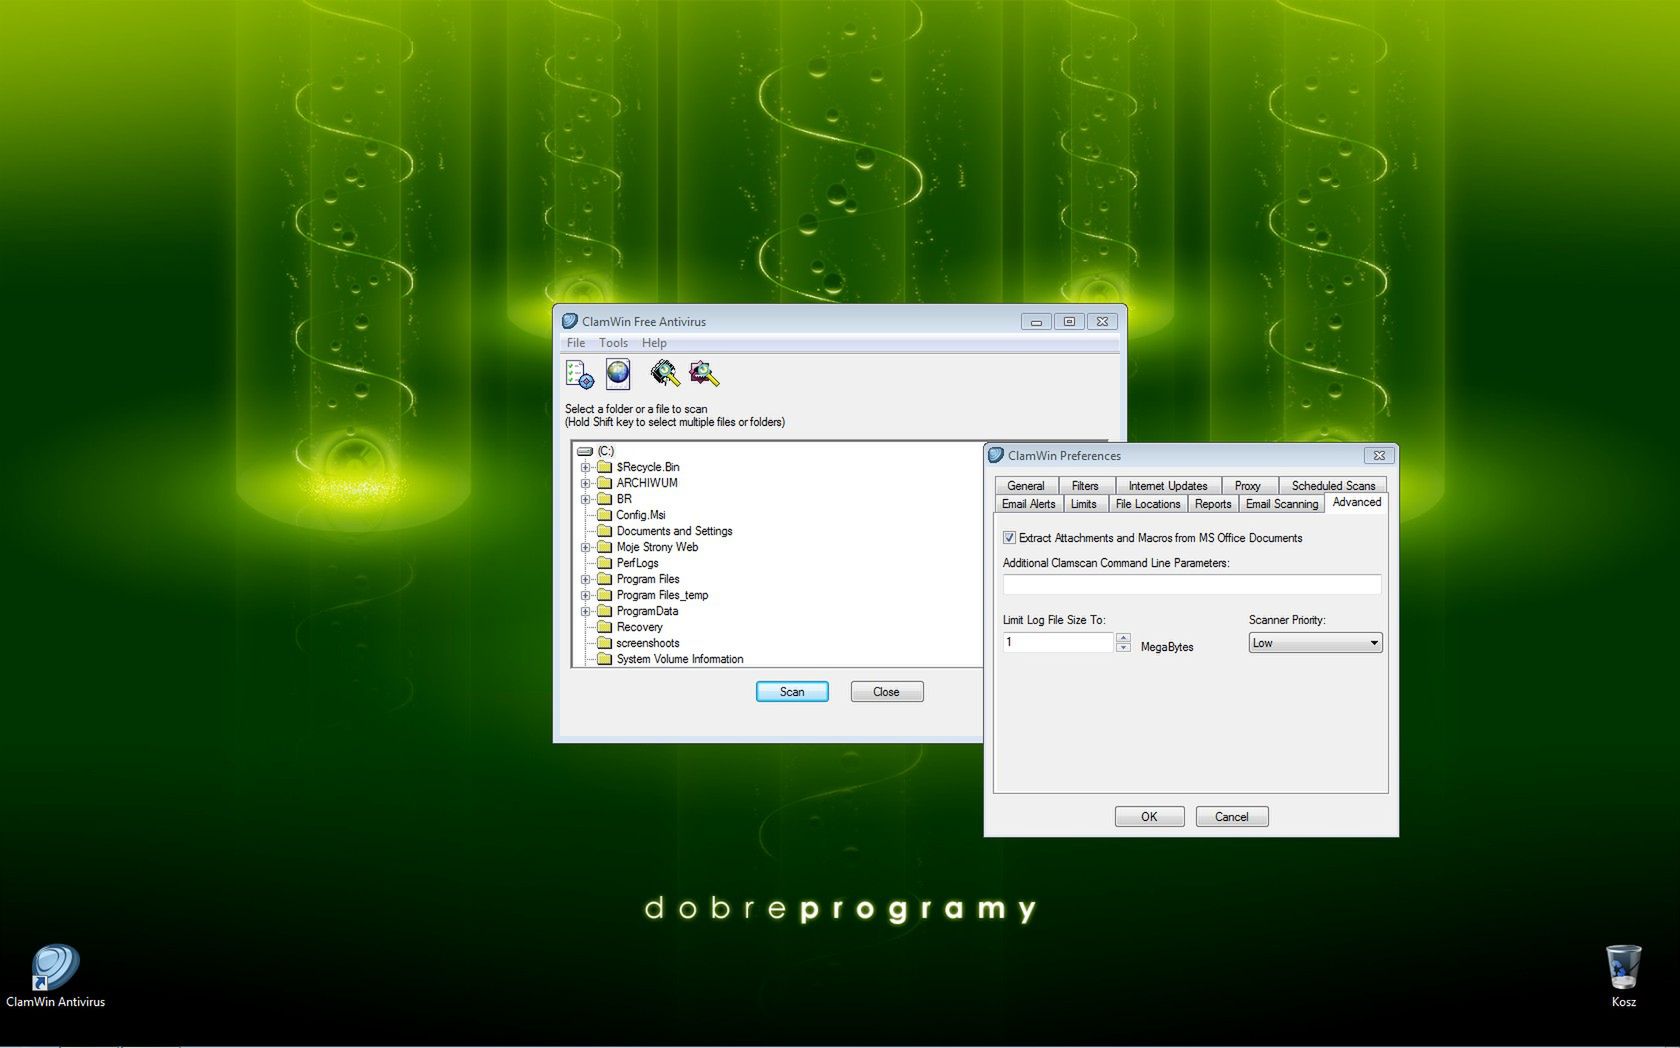Viewport: 1680px width, 1048px height.
Task: Click the ClamWin Free Antivirus title bar icon
Action: click(x=570, y=321)
